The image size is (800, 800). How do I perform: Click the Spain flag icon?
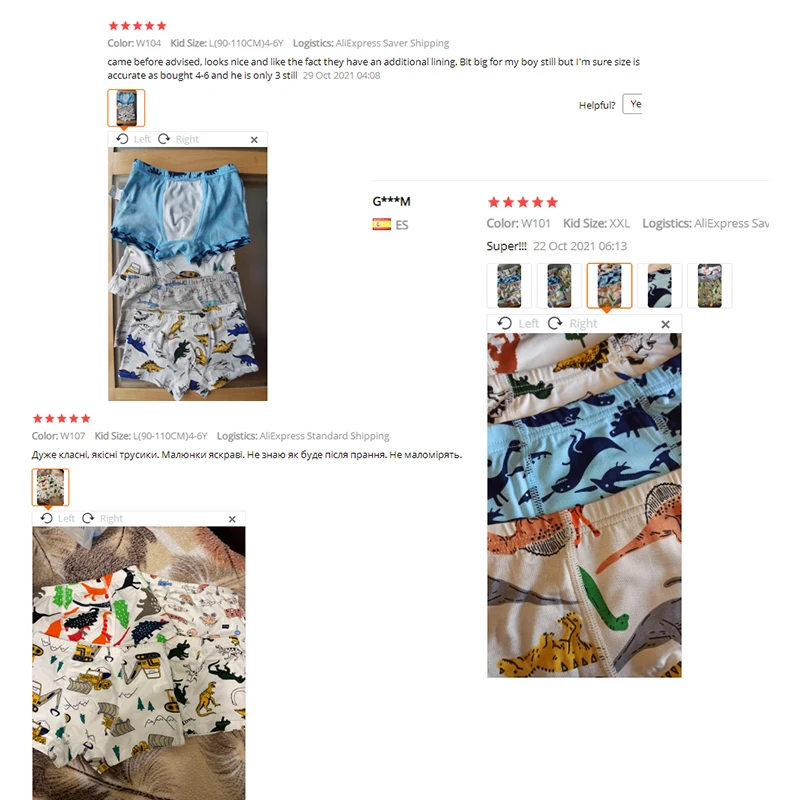[382, 224]
